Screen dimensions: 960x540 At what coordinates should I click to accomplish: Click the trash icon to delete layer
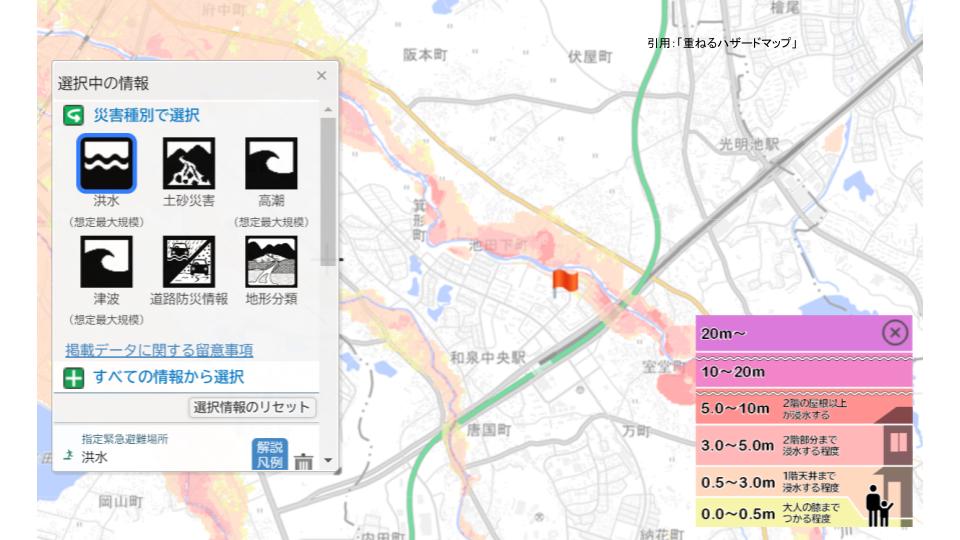(x=304, y=462)
